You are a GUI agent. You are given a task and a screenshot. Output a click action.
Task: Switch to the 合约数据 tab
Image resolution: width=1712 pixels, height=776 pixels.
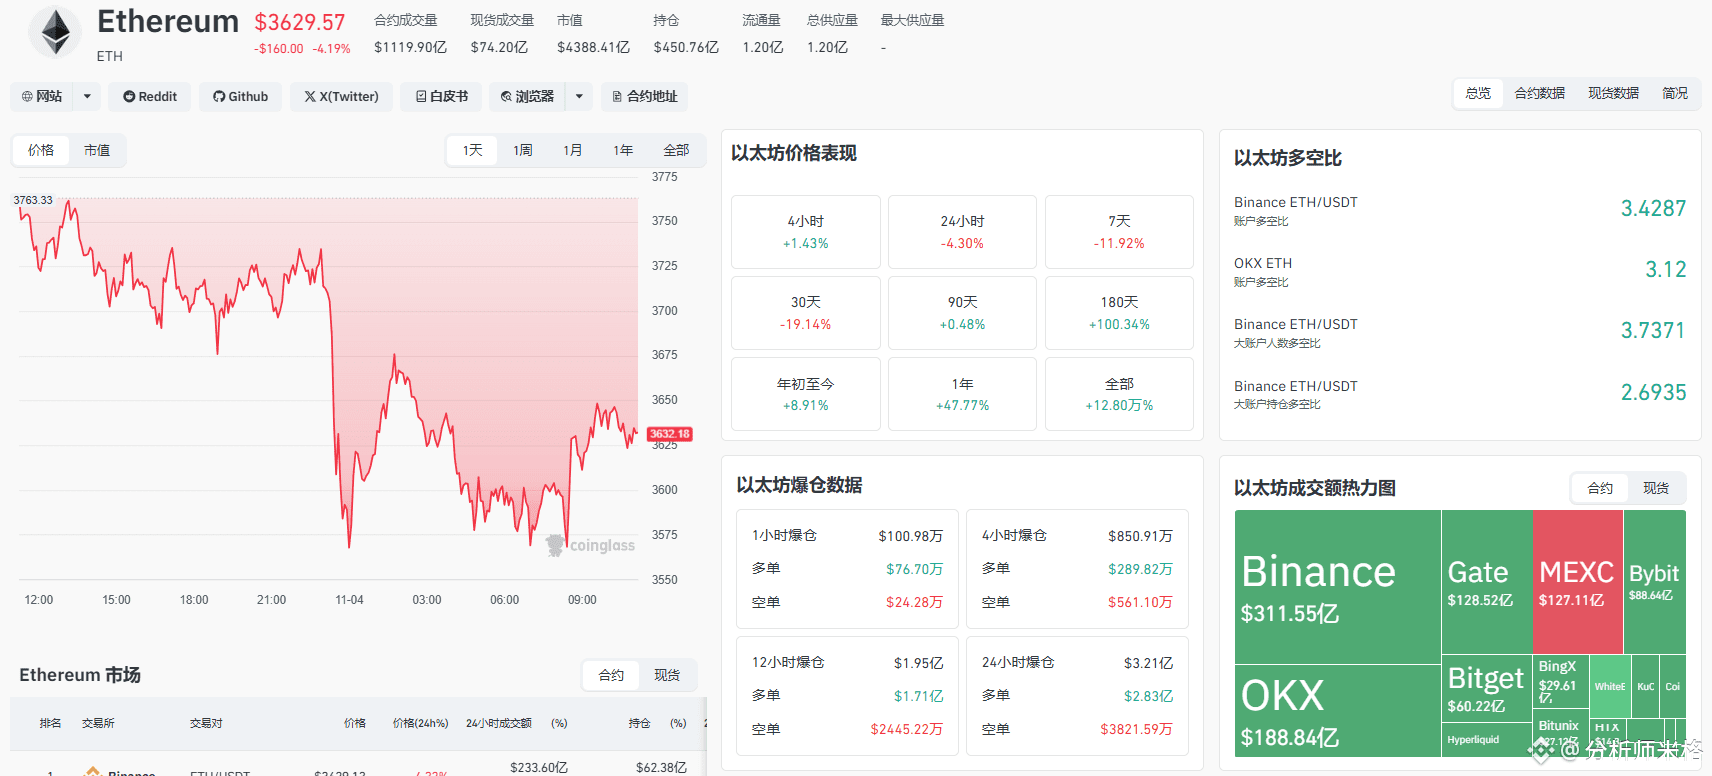coord(1539,93)
